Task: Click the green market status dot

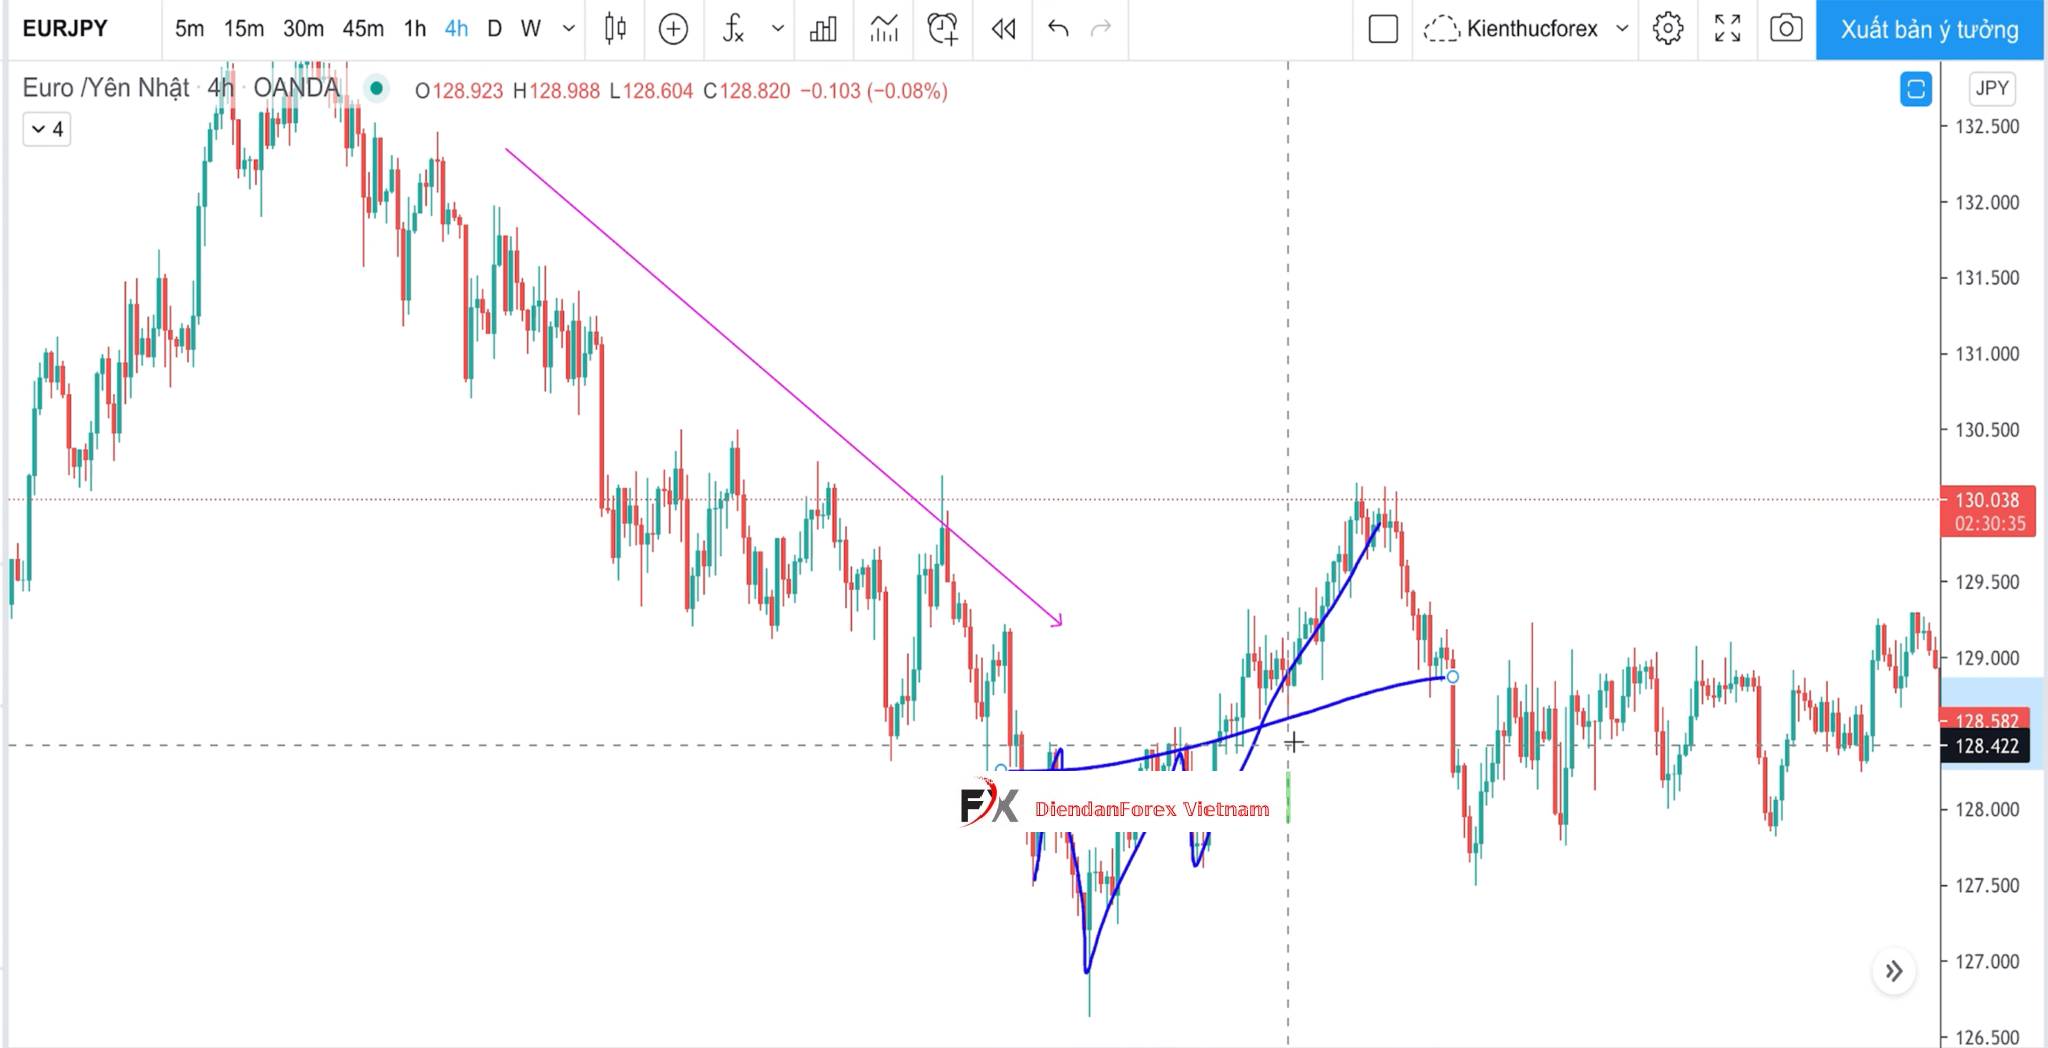Action: pos(376,89)
